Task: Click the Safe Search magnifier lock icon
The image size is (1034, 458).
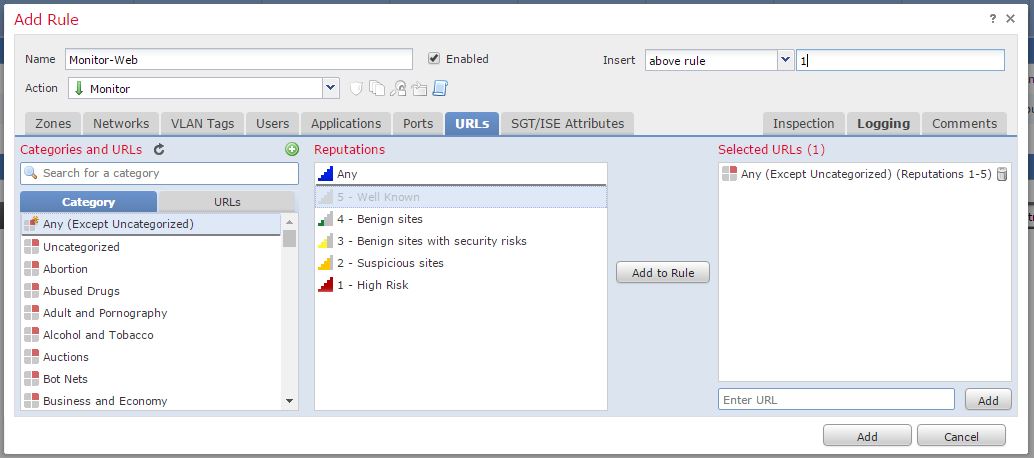Action: tap(398, 88)
